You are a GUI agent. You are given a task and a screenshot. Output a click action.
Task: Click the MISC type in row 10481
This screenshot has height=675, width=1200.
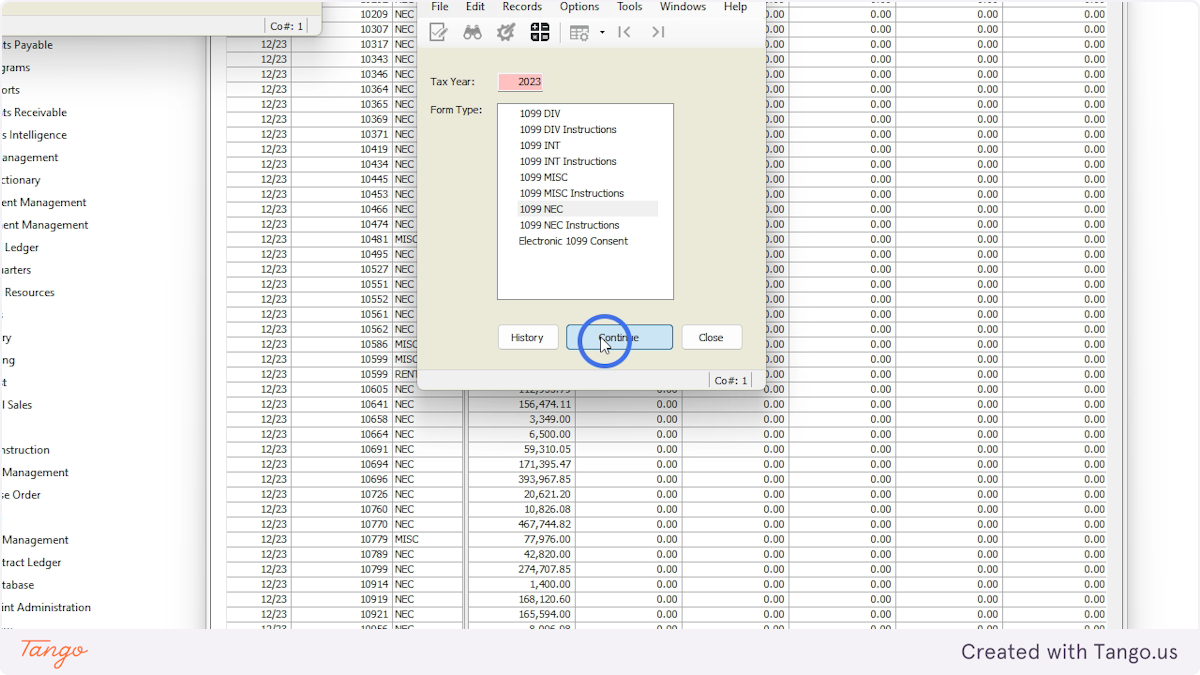[x=406, y=239]
